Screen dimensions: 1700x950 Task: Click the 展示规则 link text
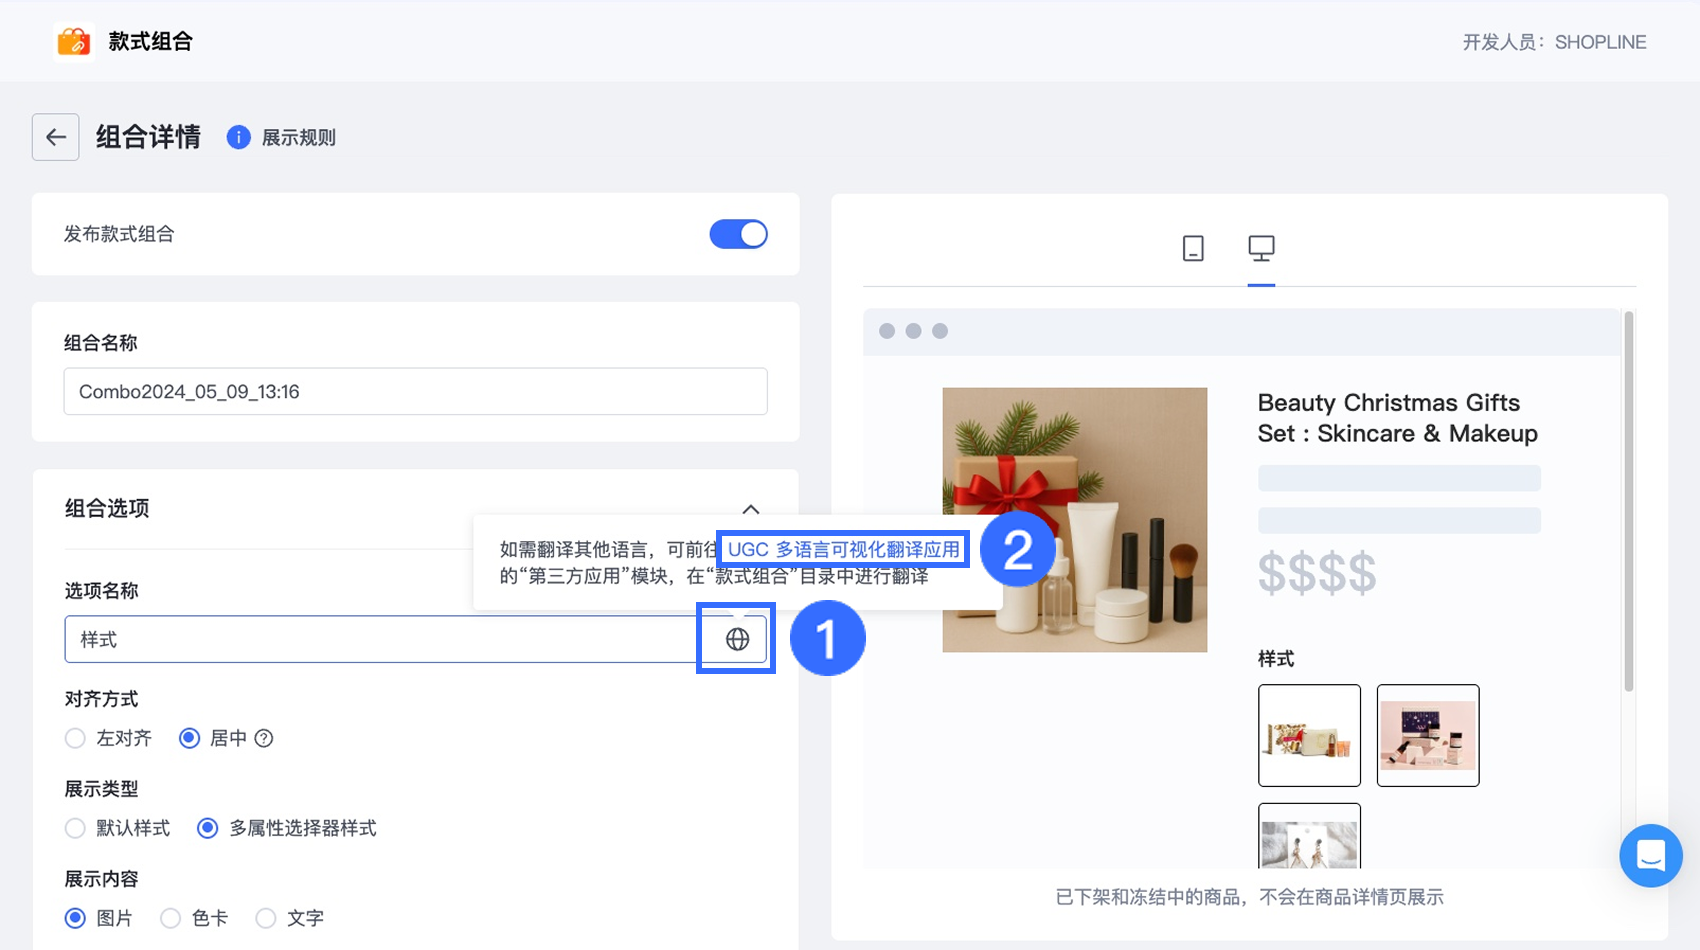click(x=299, y=138)
